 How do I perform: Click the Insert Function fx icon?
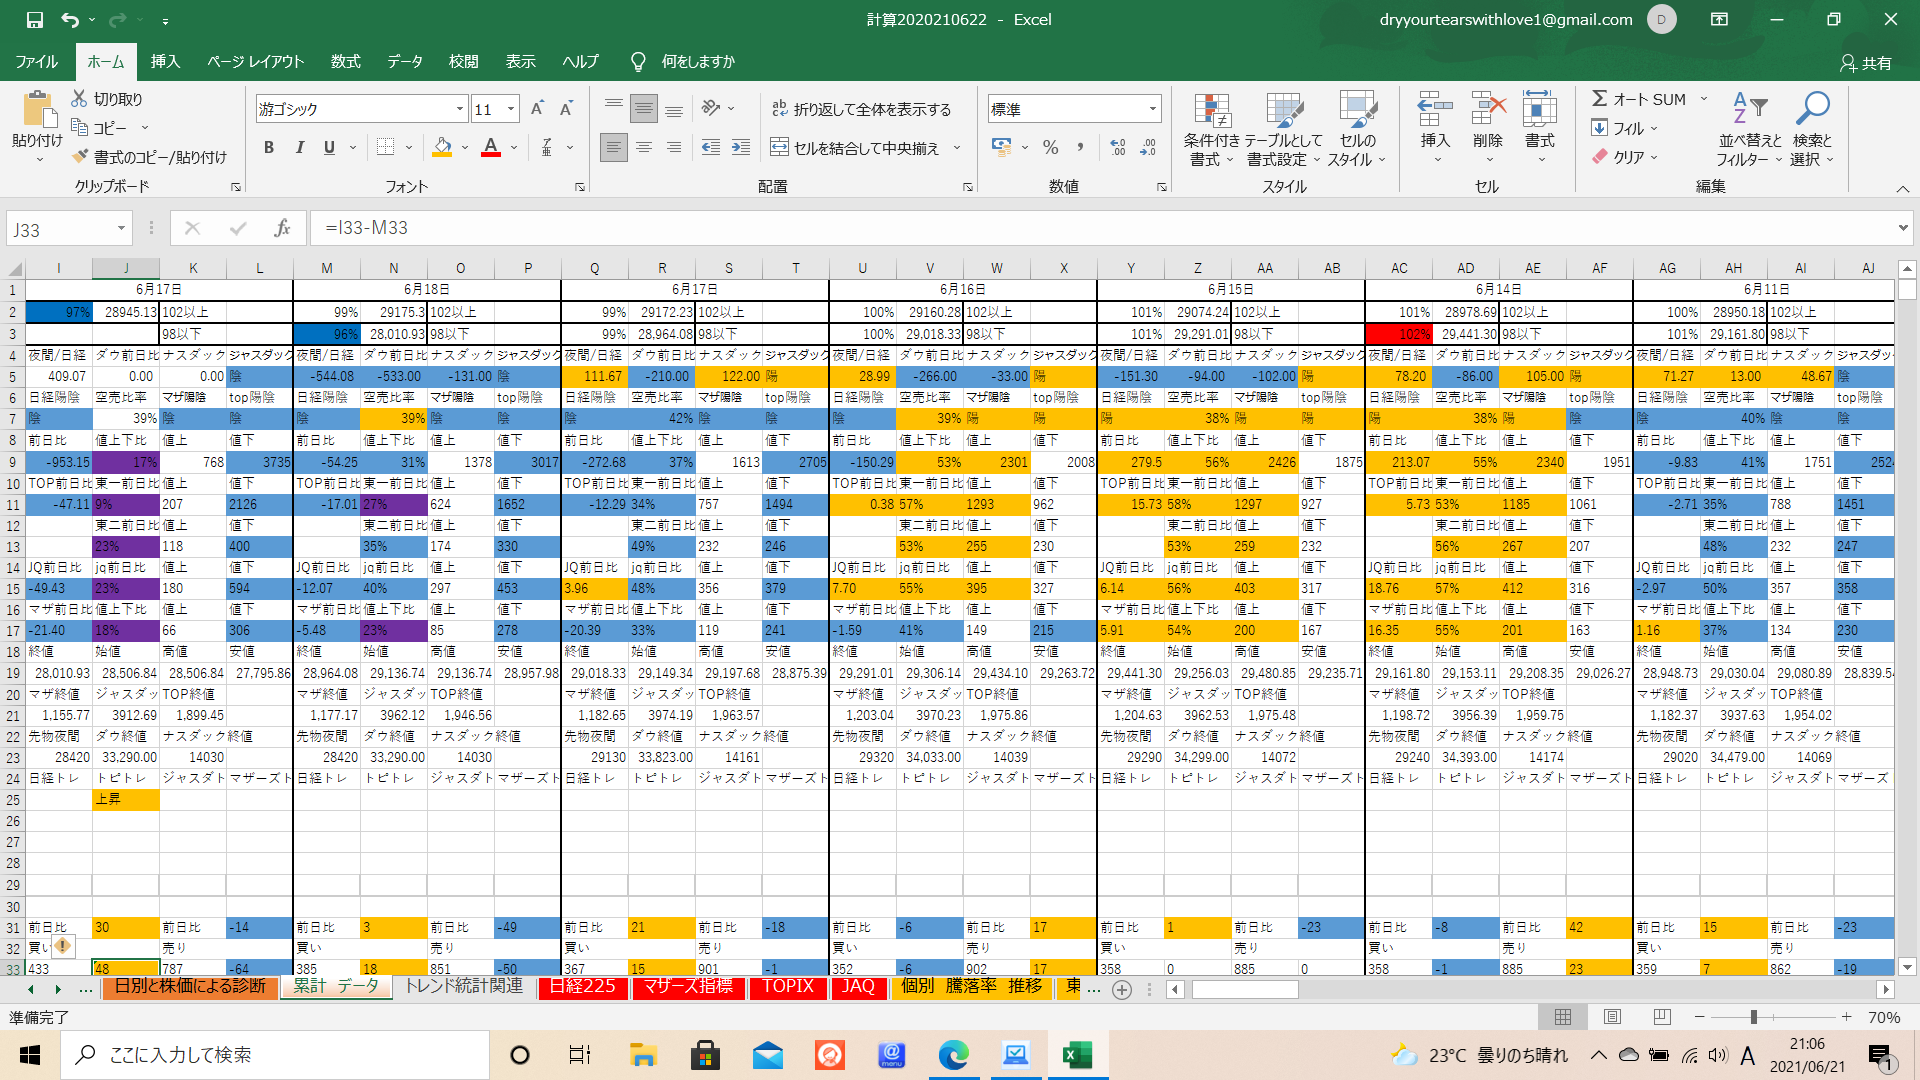point(282,228)
